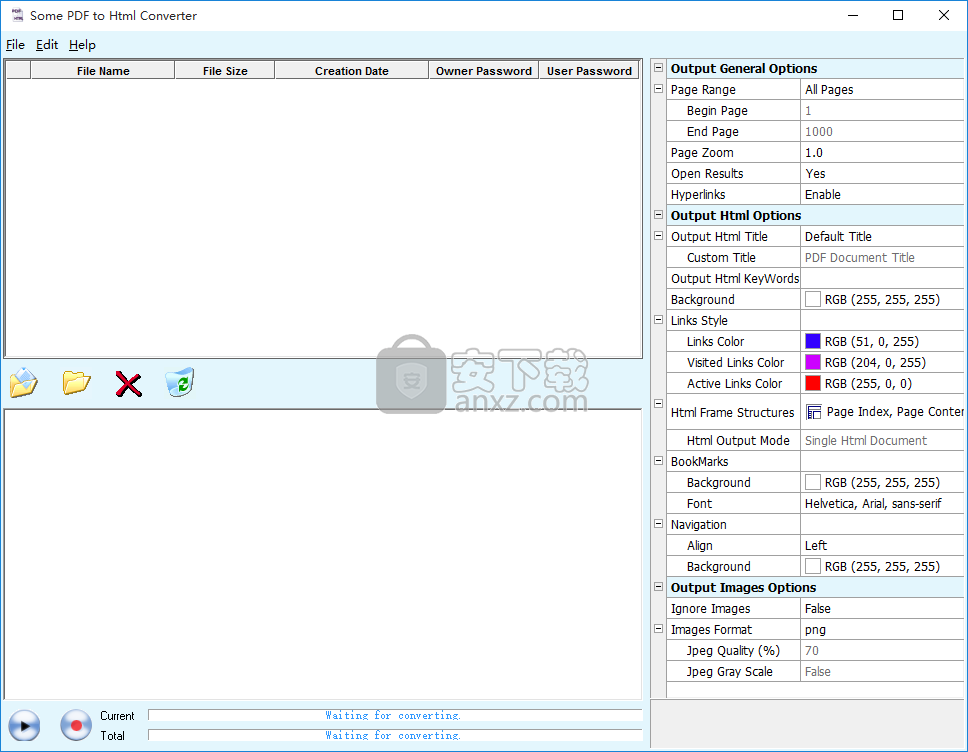Collapse the Output Html Options section

coord(659,215)
